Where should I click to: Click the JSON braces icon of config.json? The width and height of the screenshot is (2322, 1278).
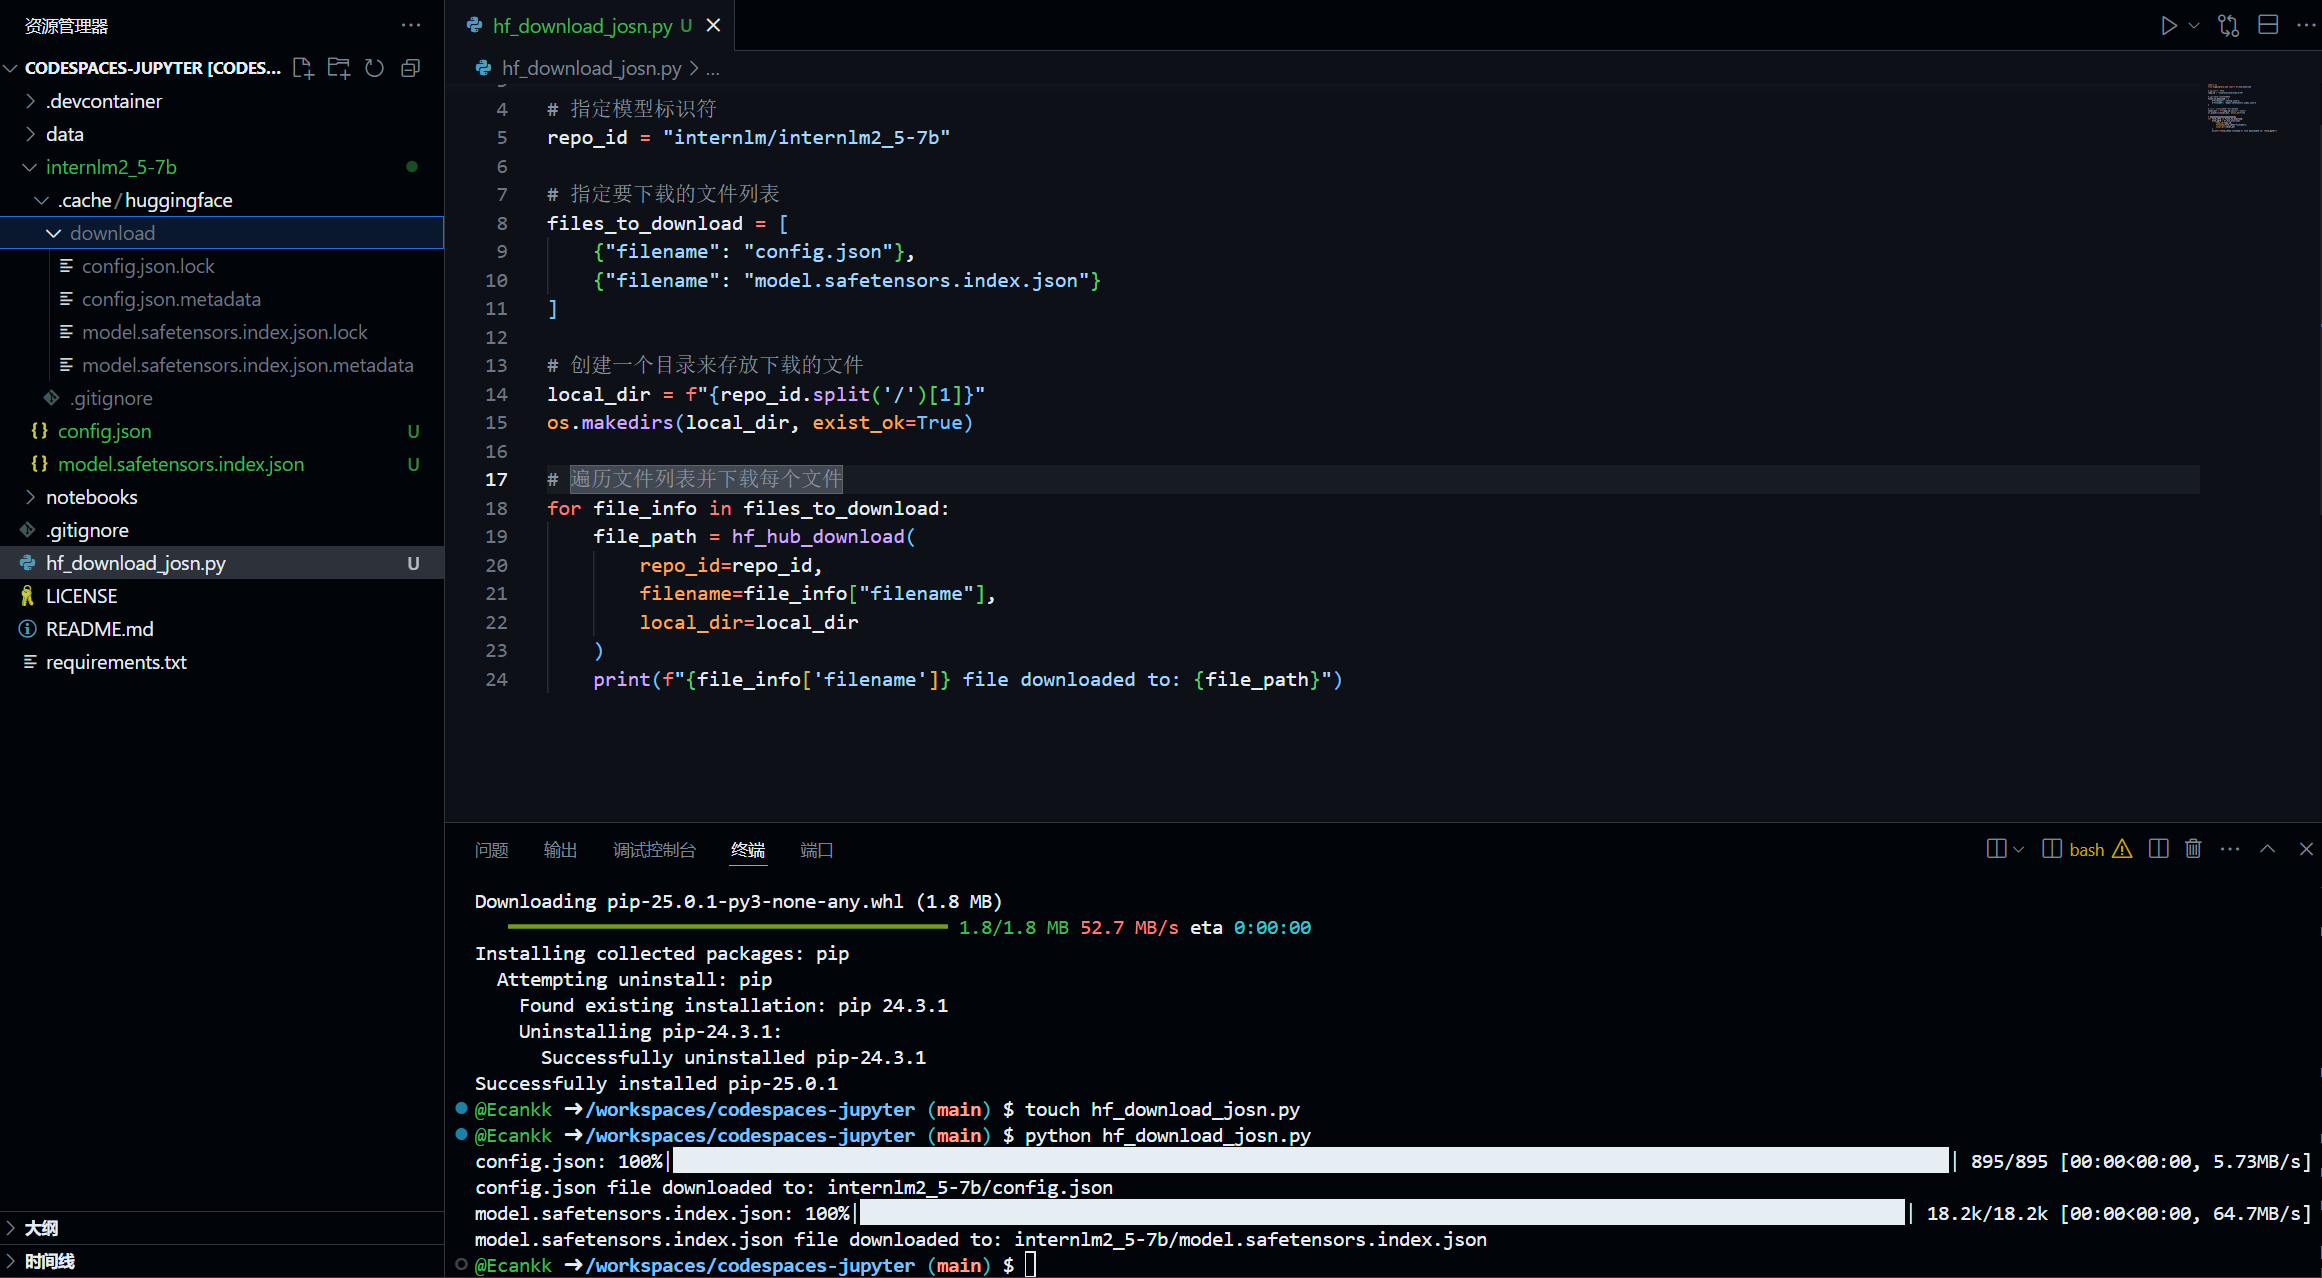pyautogui.click(x=40, y=431)
